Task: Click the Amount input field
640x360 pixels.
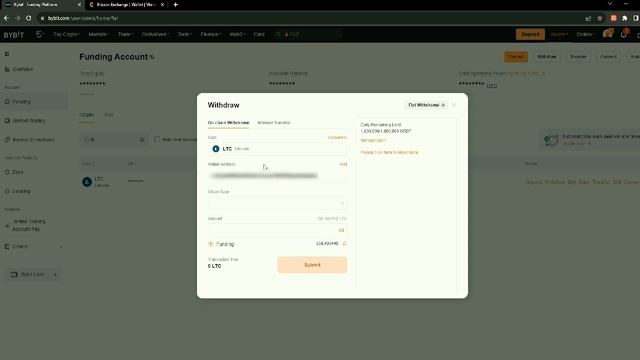Action: pos(277,230)
